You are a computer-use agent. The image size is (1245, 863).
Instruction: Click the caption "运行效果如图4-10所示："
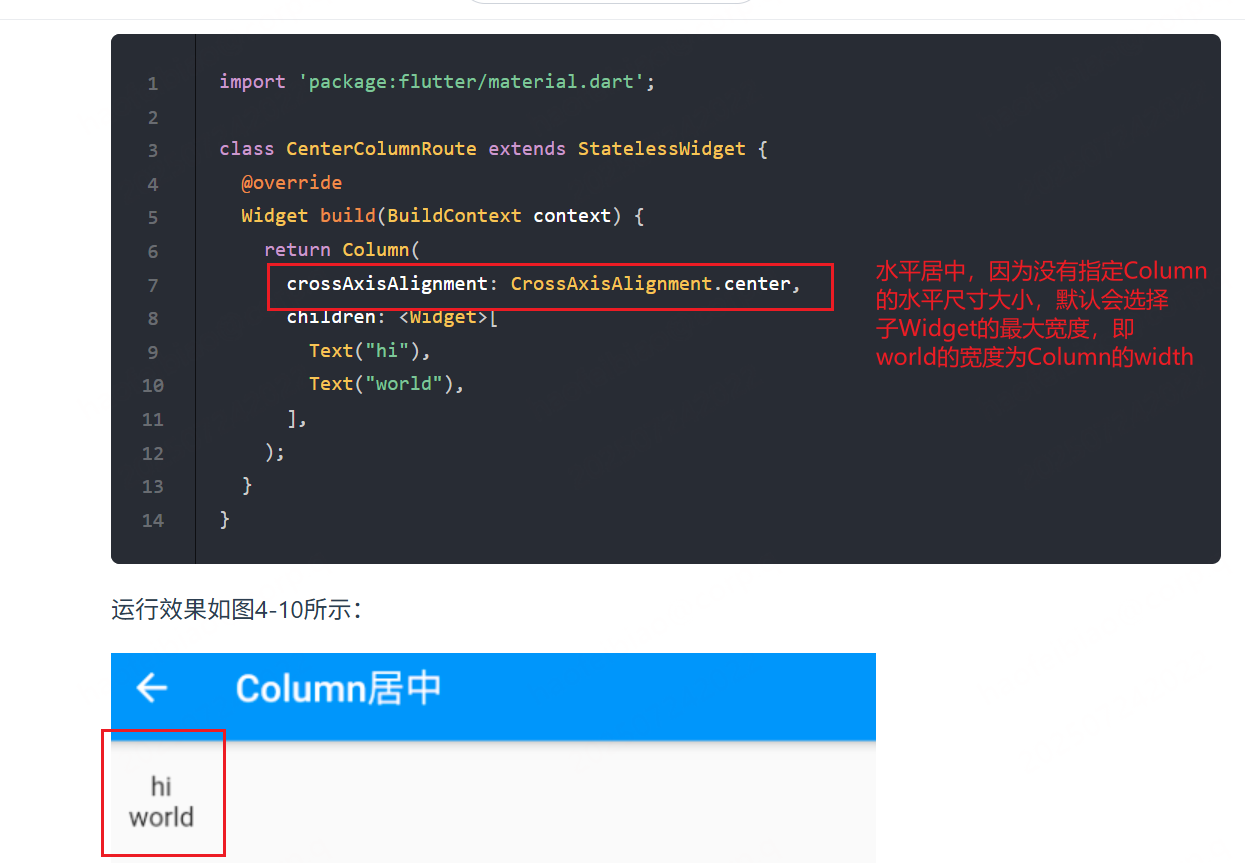pyautogui.click(x=237, y=610)
